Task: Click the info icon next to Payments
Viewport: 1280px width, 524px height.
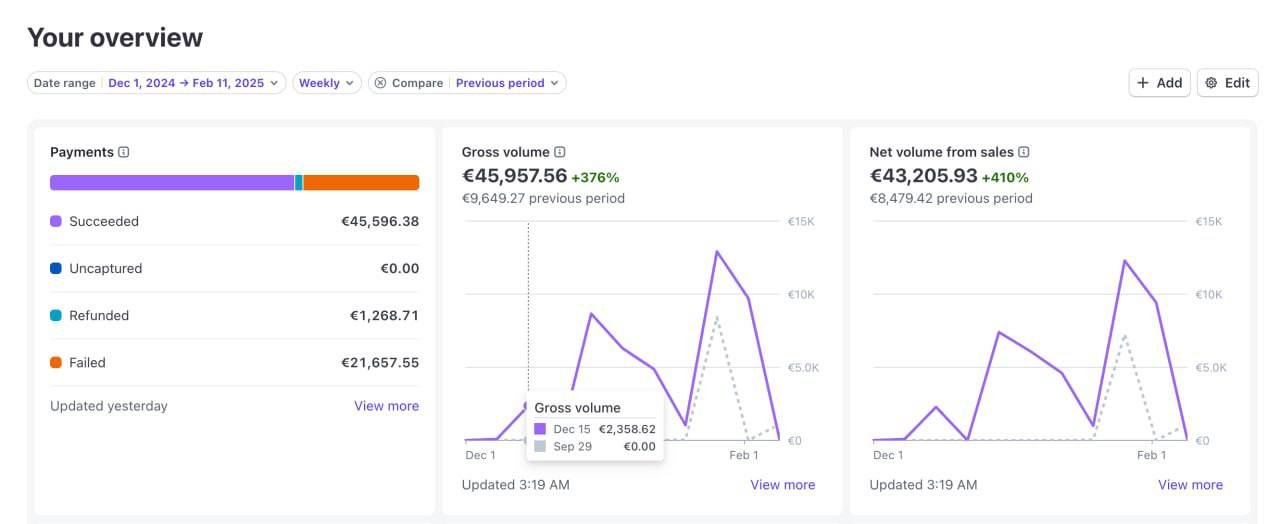Action: [124, 152]
